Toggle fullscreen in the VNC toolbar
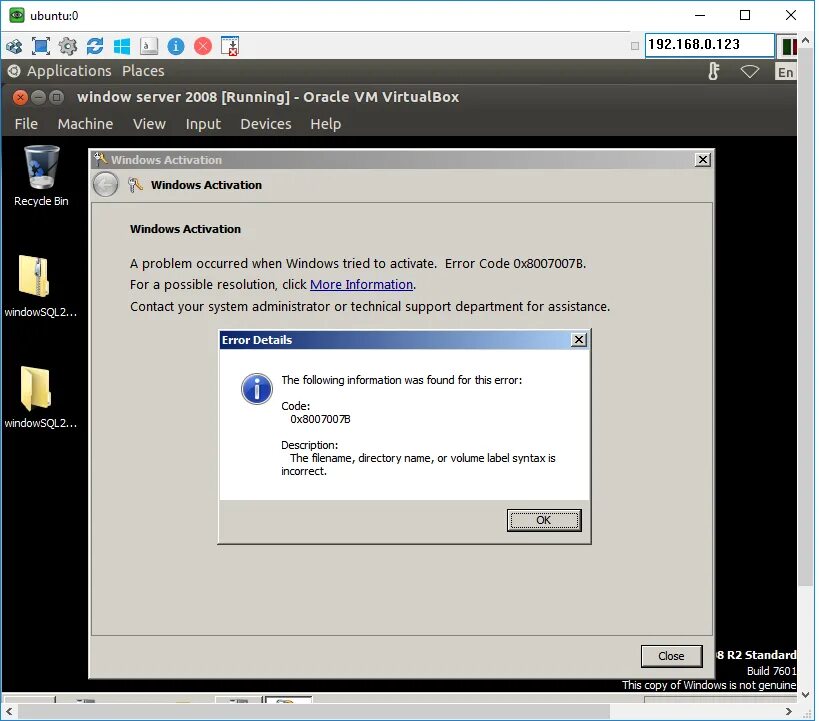 pyautogui.click(x=40, y=46)
